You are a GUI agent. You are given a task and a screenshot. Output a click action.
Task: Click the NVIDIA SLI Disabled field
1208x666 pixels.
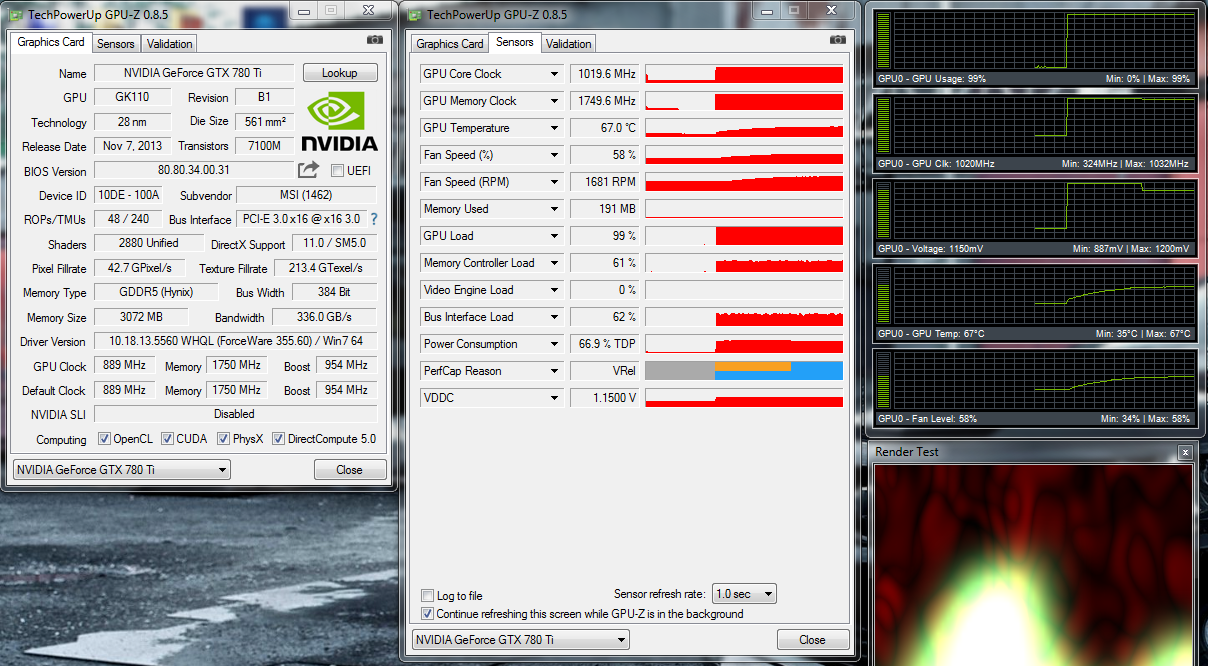[x=236, y=414]
